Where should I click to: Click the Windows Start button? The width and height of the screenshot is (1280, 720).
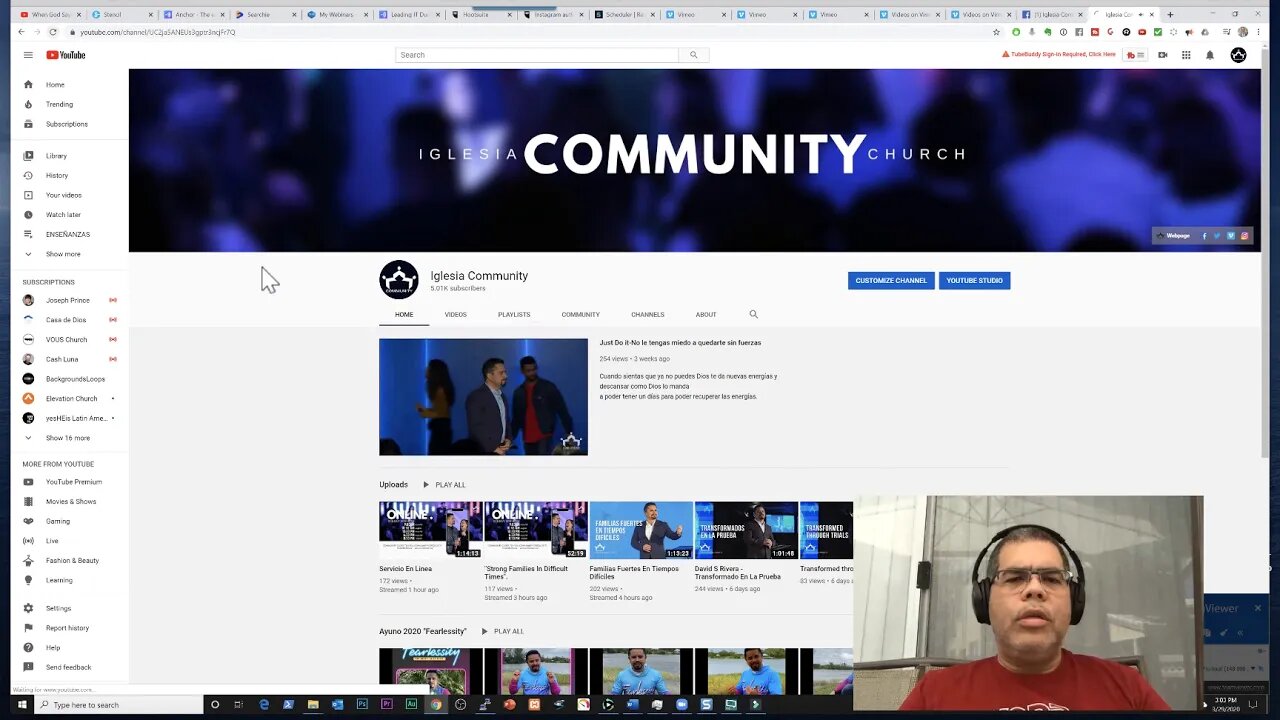[21, 705]
